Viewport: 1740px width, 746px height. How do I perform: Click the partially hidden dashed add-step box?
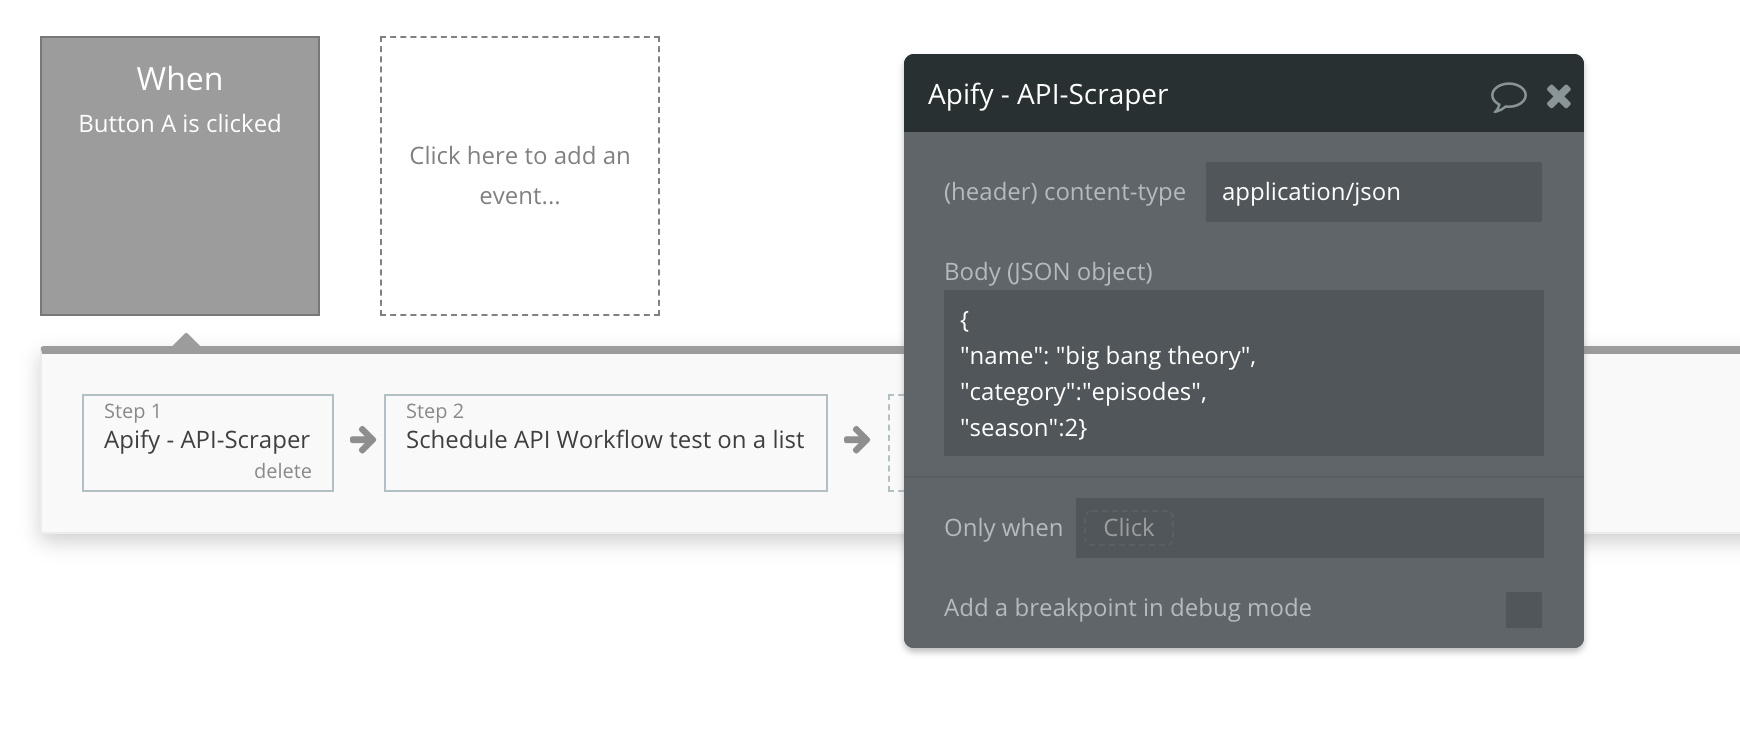[x=896, y=443]
